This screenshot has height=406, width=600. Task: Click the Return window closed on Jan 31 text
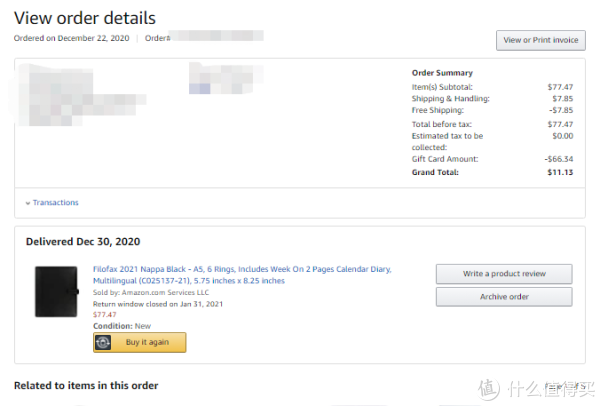(x=158, y=304)
